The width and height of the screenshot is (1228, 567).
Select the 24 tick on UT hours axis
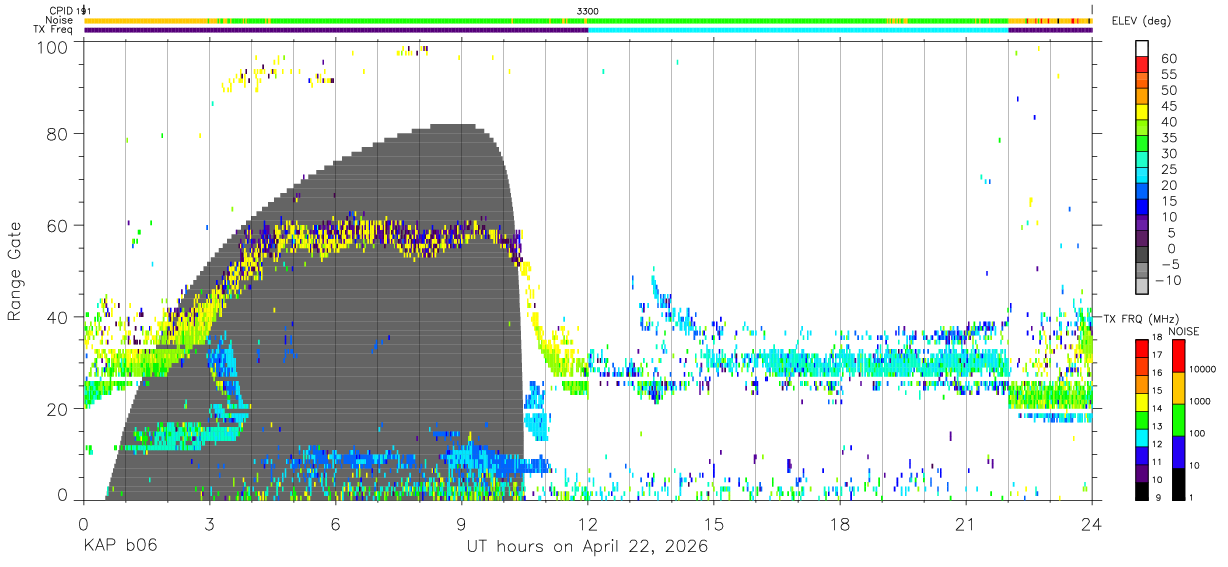coord(1092,524)
